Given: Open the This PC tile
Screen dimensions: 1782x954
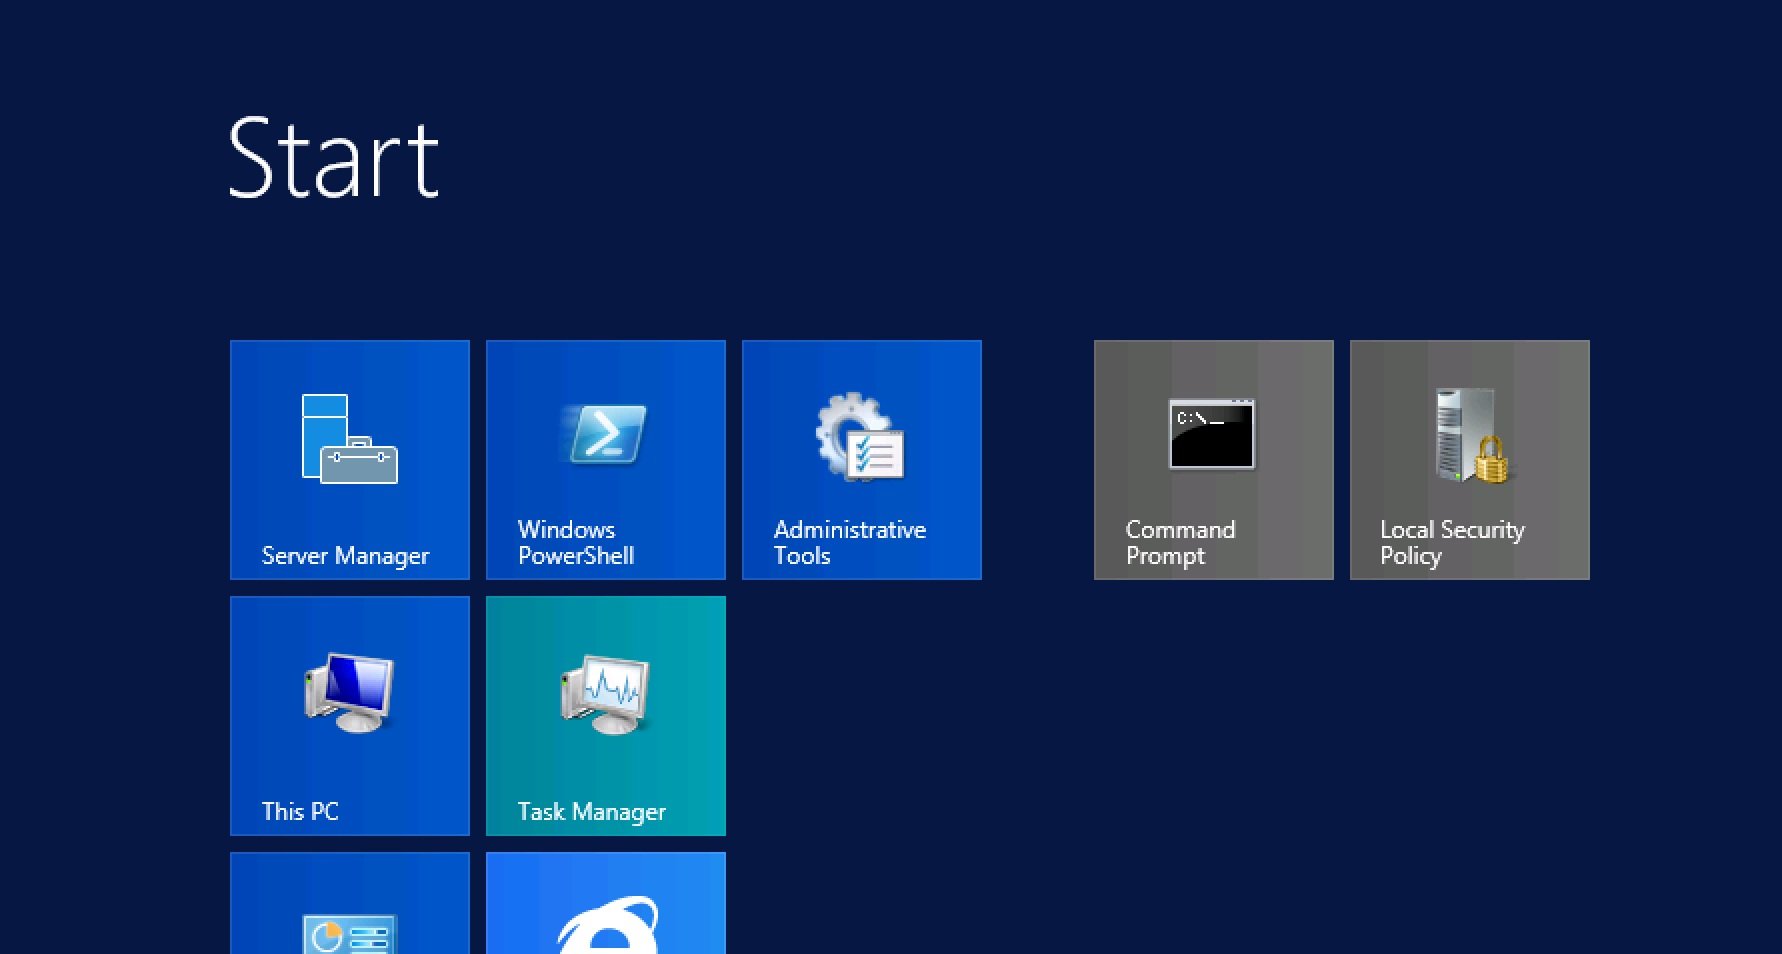Looking at the screenshot, I should point(350,716).
